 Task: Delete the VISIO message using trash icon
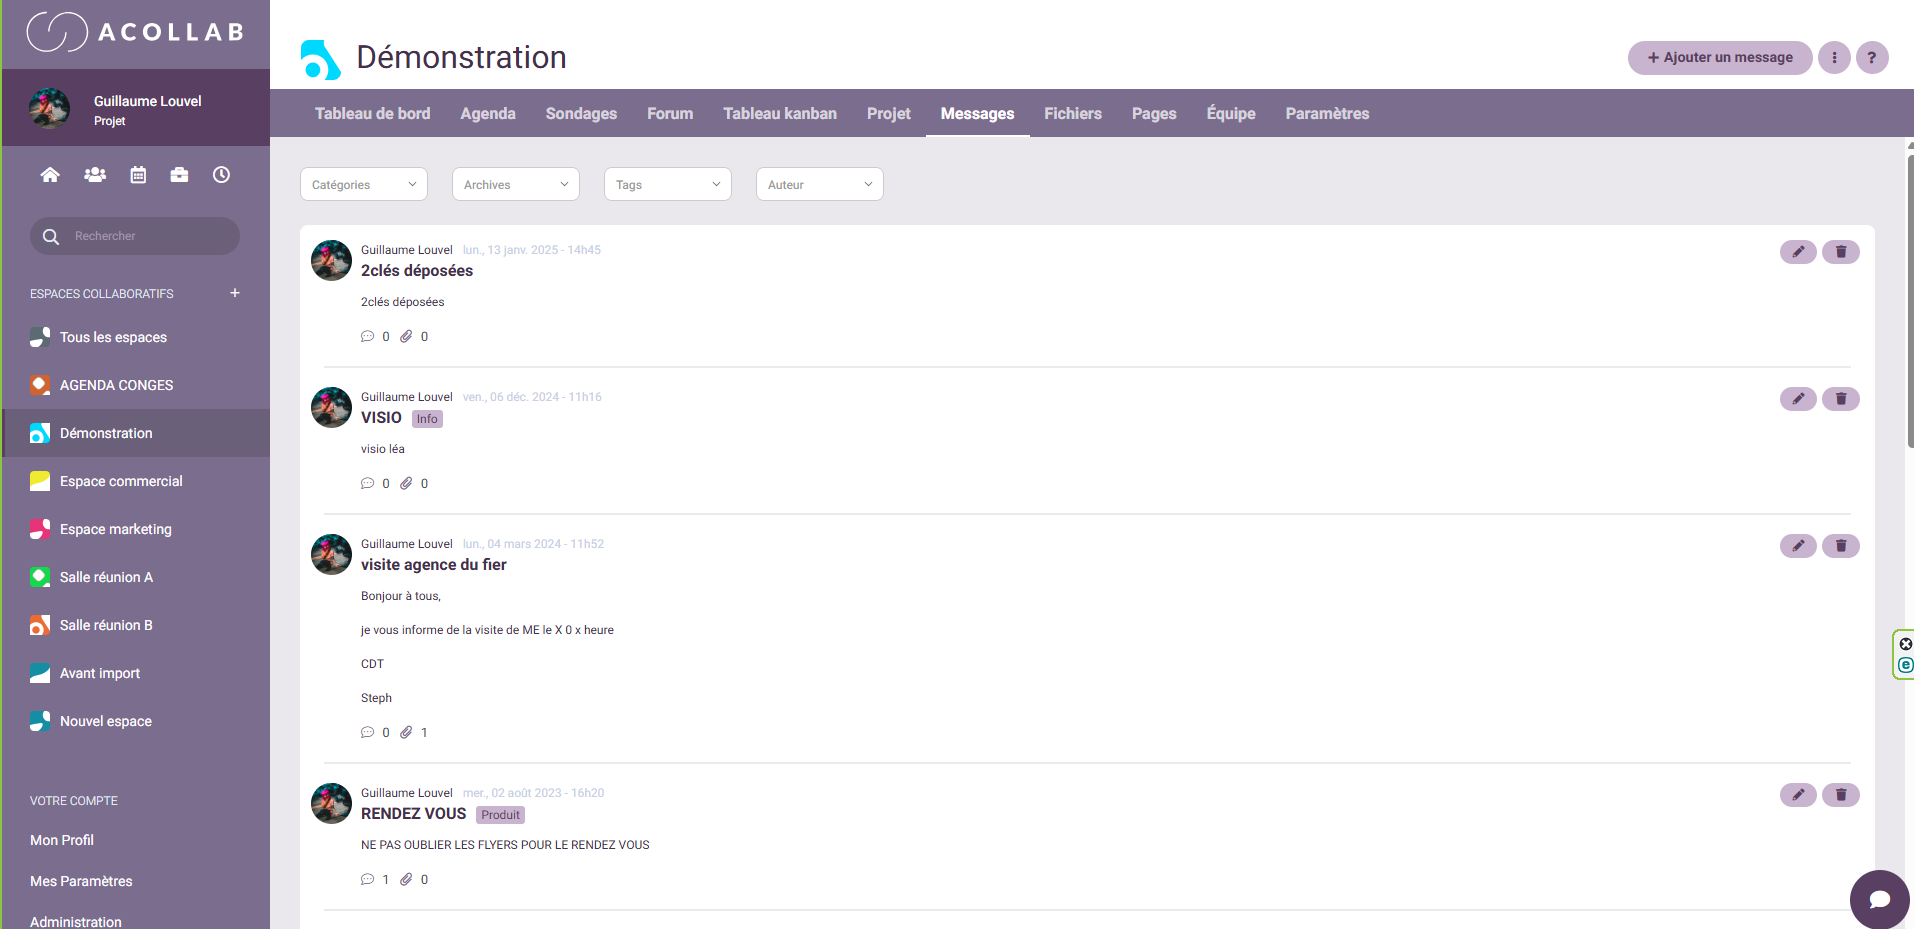click(x=1840, y=399)
